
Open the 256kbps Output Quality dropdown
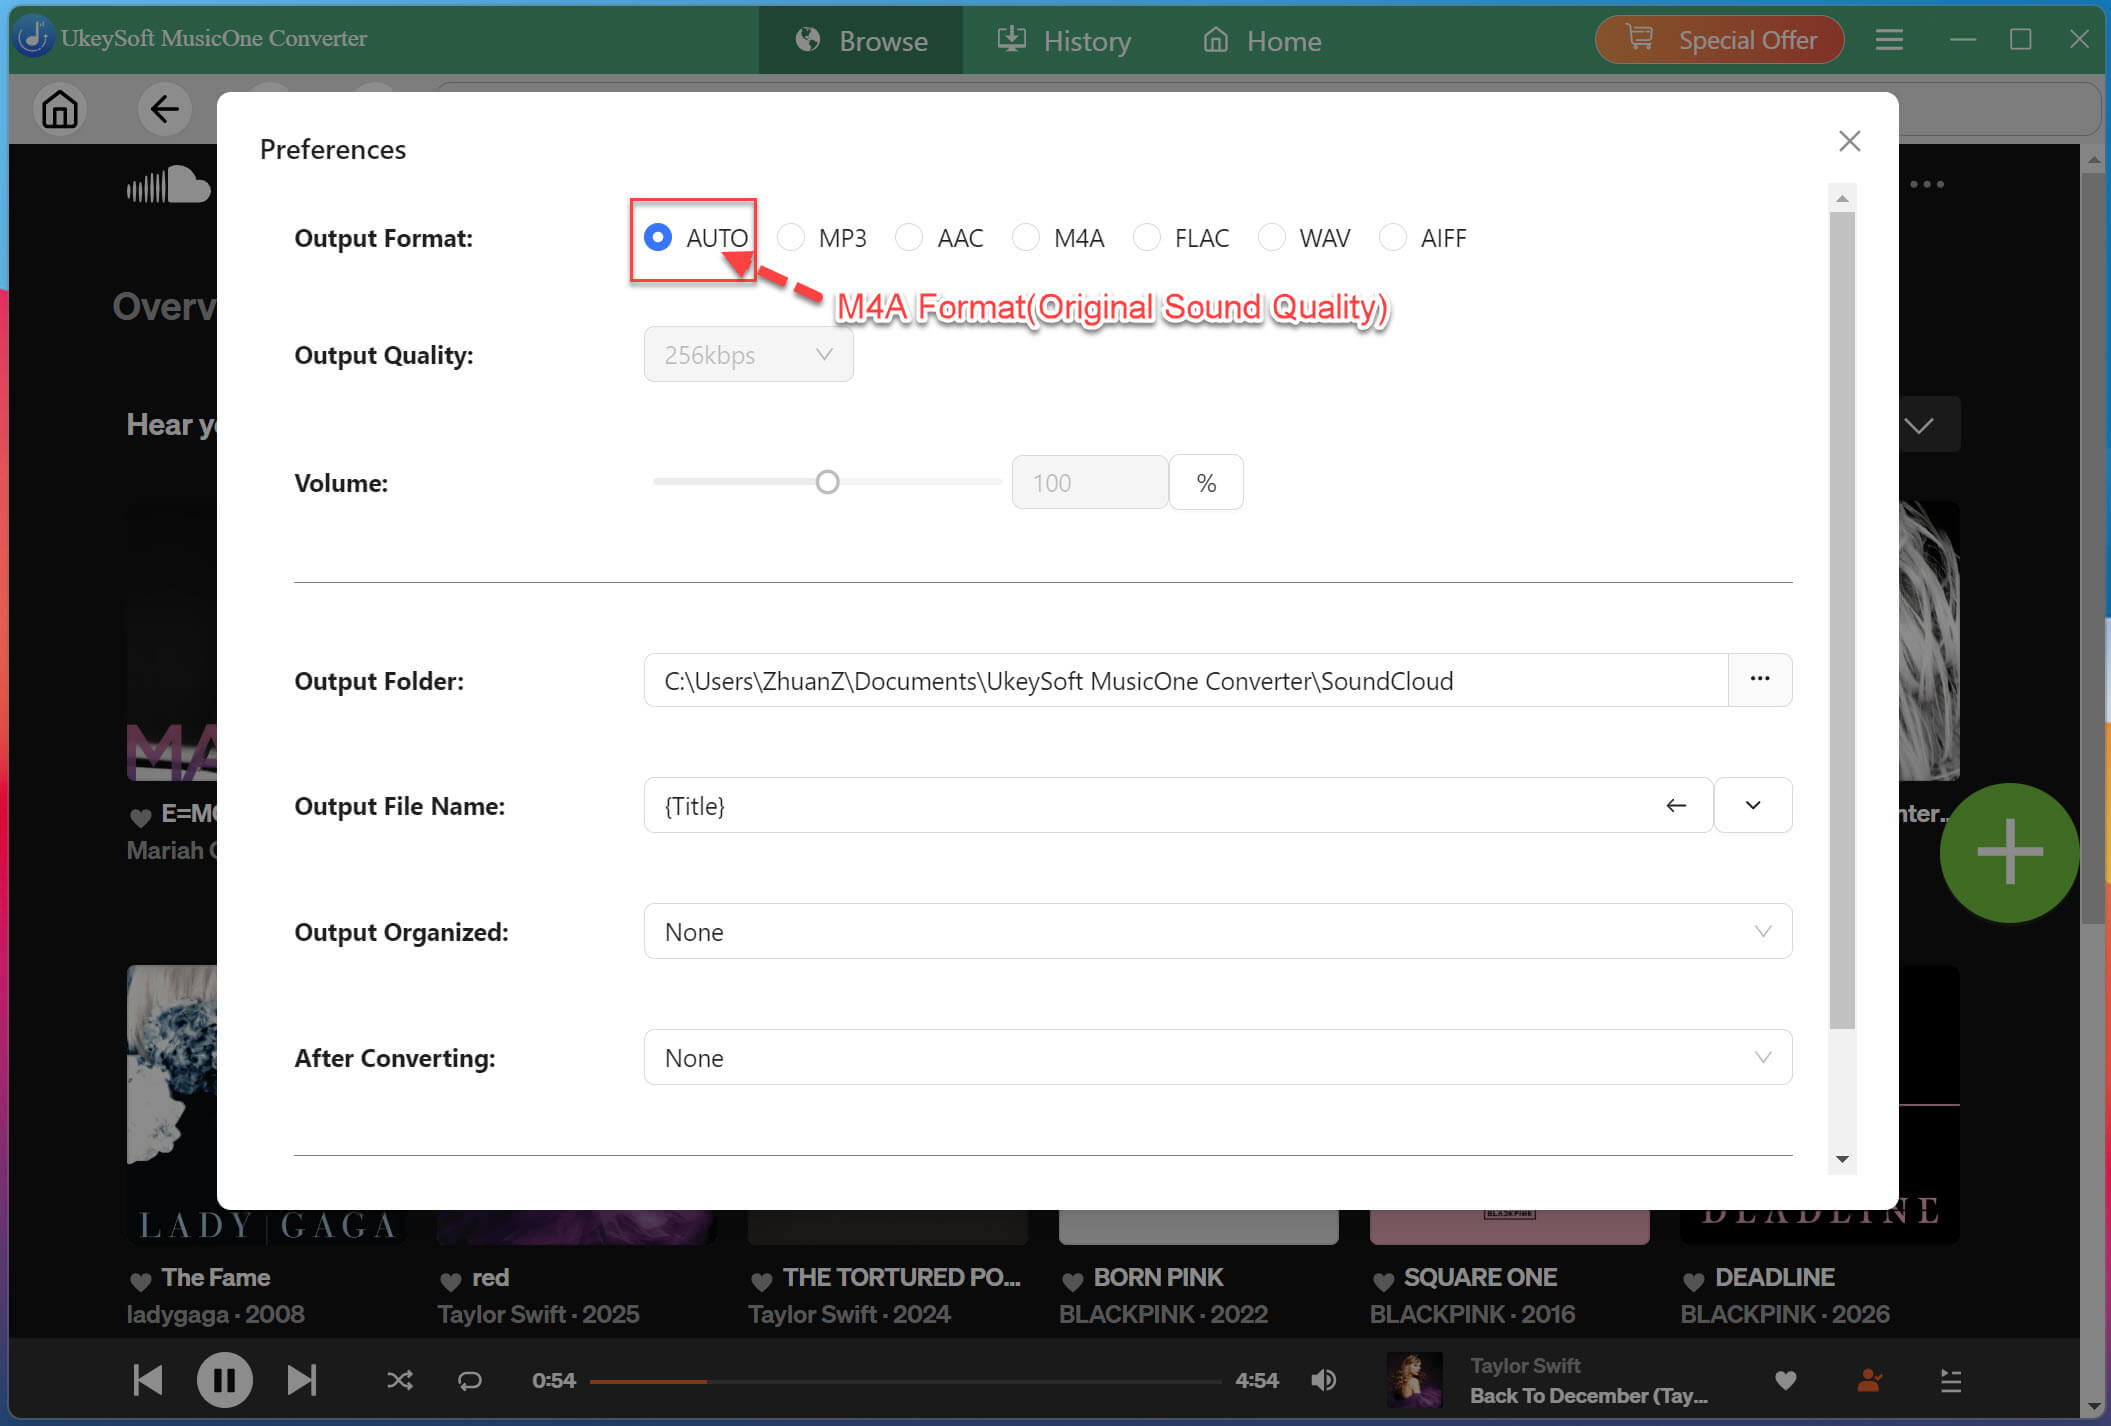748,355
